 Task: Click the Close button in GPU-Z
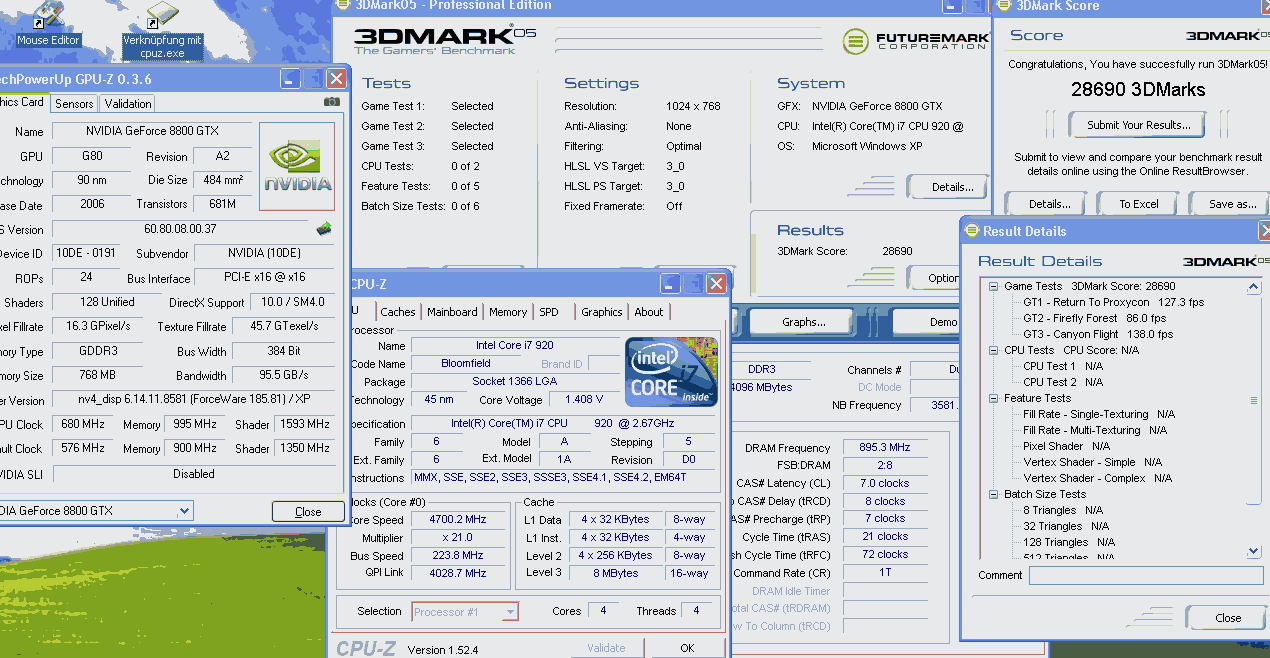click(308, 511)
